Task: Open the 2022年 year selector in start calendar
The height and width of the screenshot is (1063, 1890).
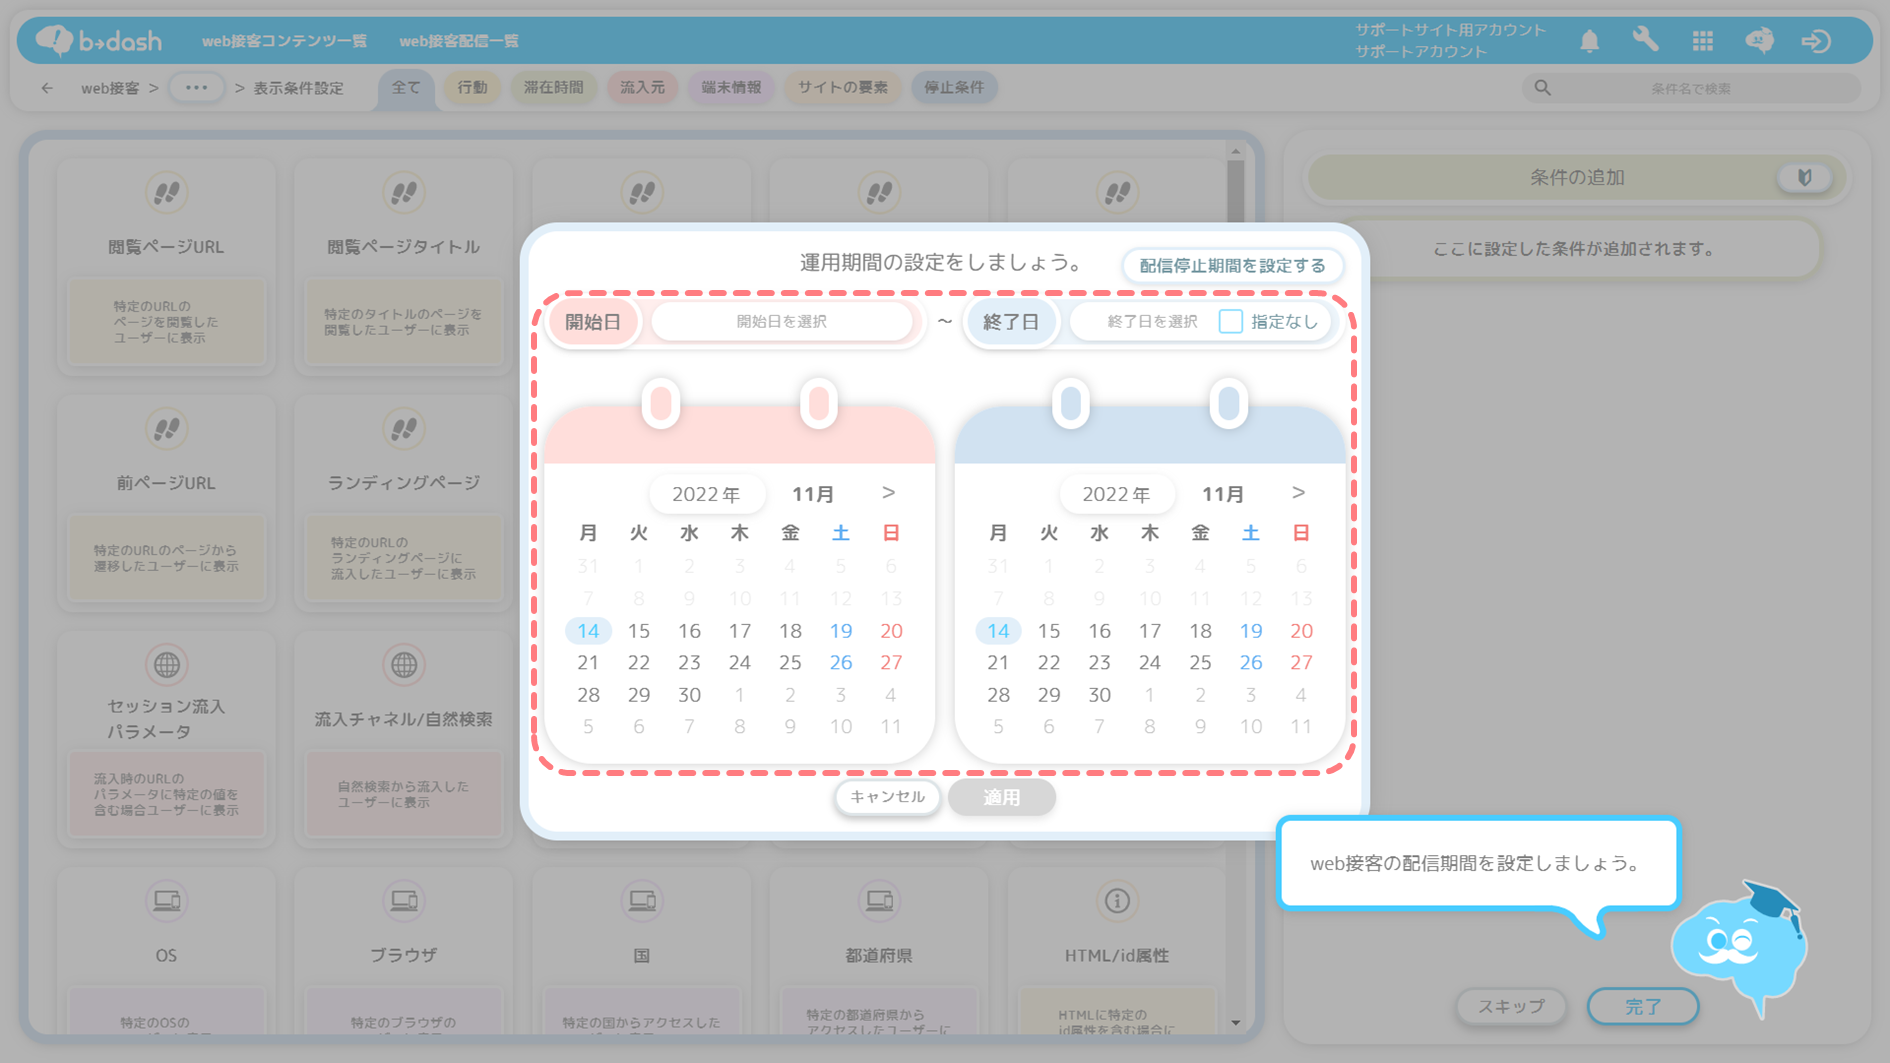Action: (706, 494)
